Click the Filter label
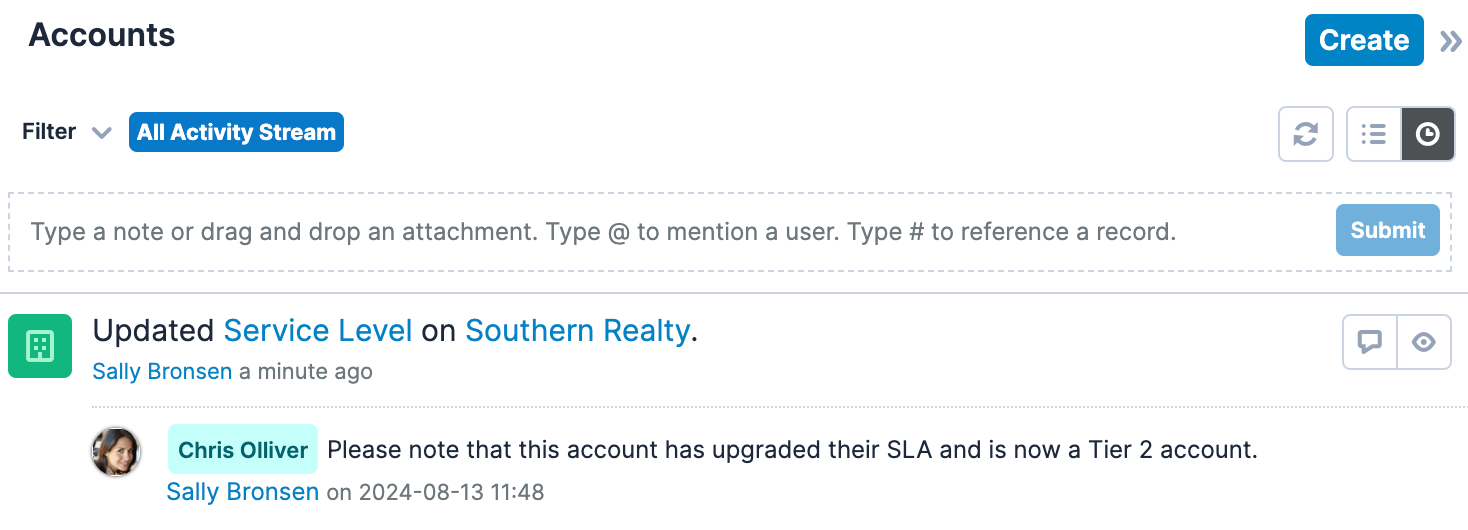Viewport: 1468px width, 530px height. pos(49,132)
